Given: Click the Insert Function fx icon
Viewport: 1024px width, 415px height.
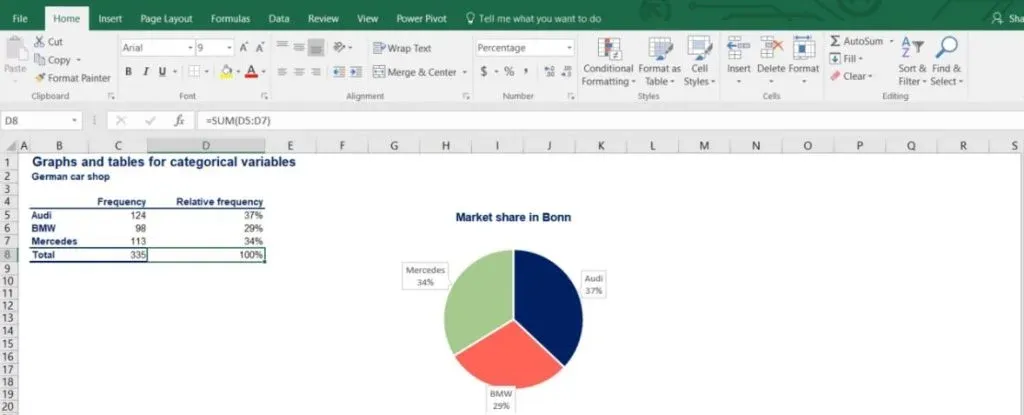Looking at the screenshot, I should click(x=180, y=120).
